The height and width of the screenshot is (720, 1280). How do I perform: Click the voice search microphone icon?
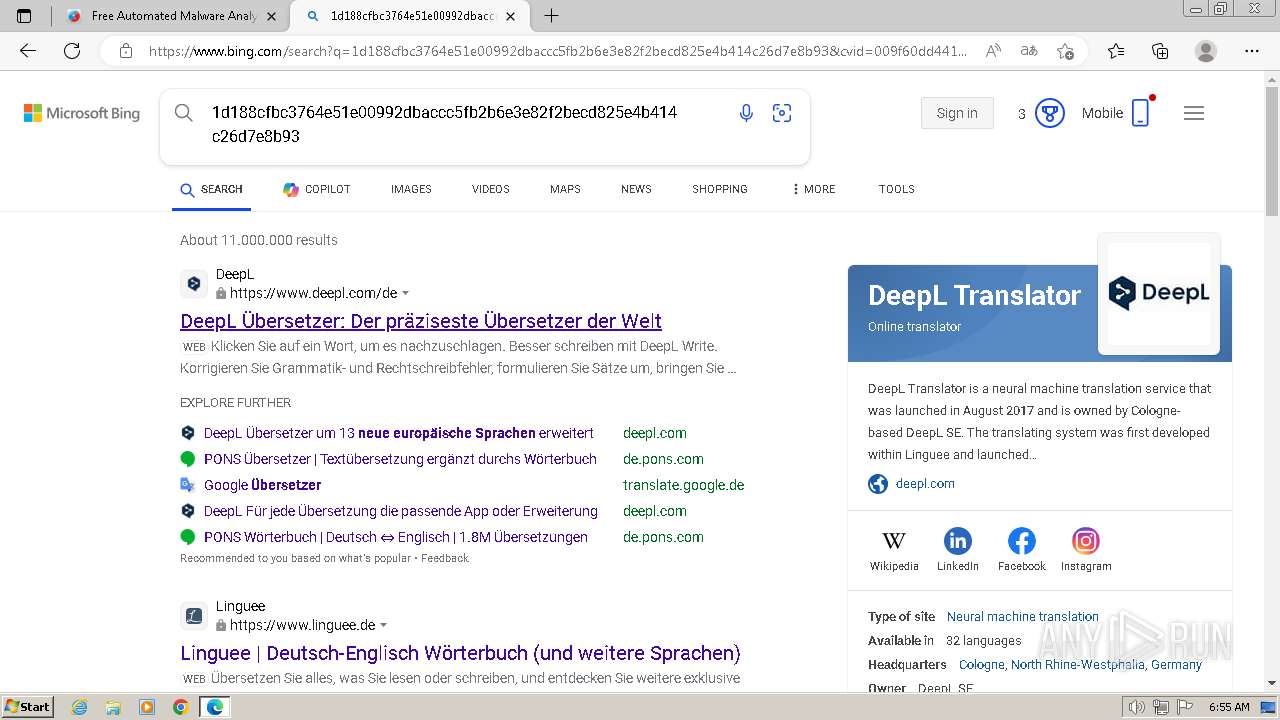pyautogui.click(x=746, y=113)
